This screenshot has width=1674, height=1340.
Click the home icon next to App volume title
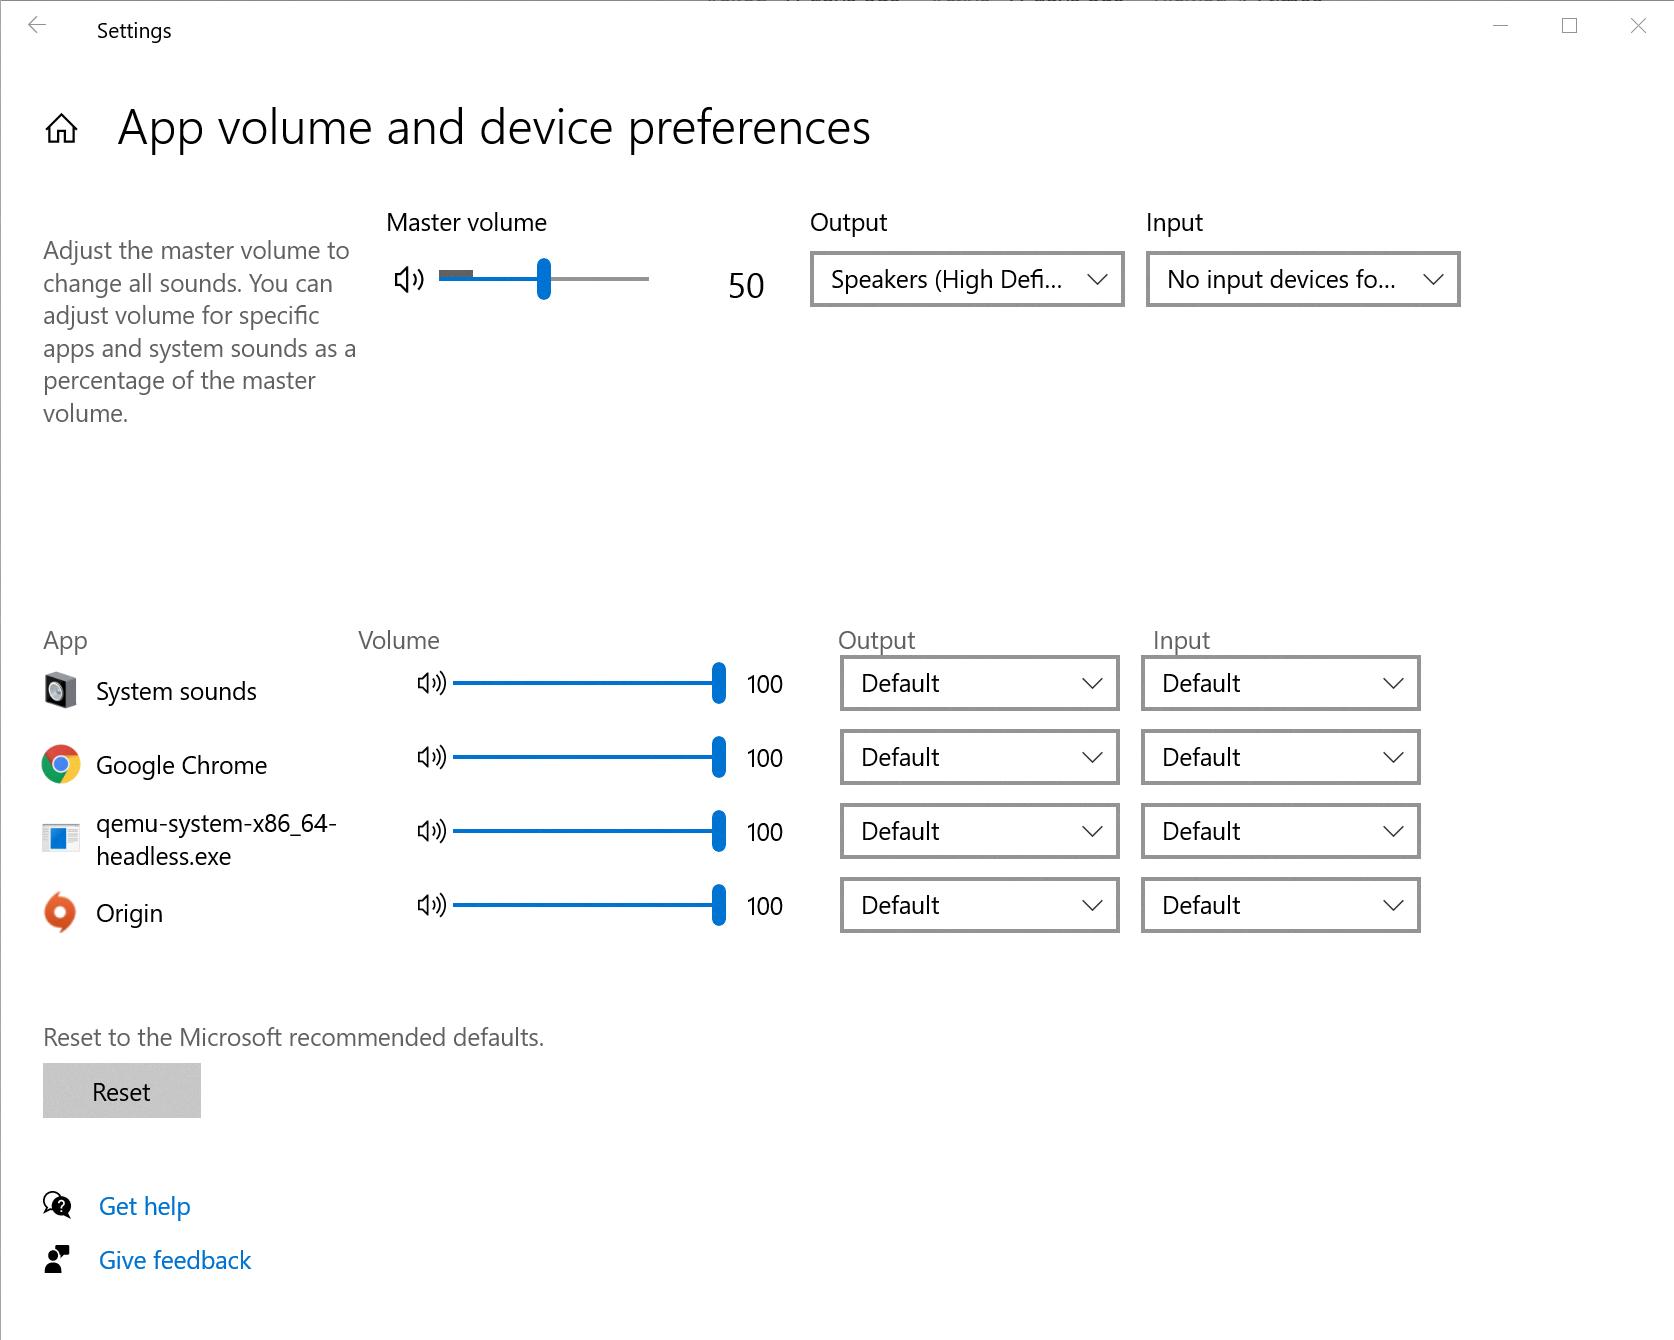click(61, 128)
